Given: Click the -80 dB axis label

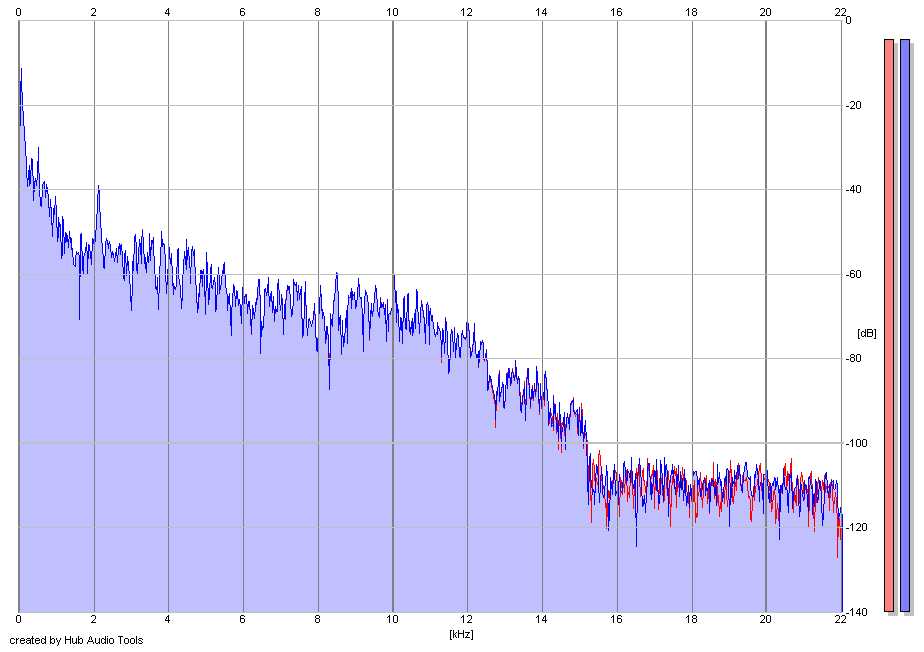Looking at the screenshot, I should (853, 358).
